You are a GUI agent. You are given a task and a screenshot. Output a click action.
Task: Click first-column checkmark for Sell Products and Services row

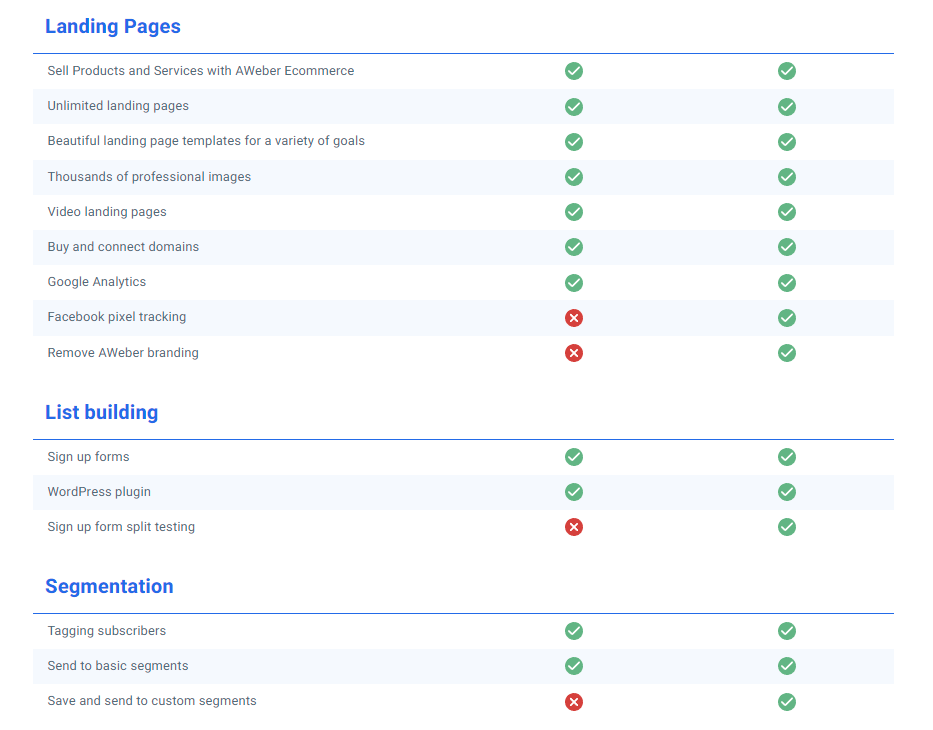[x=574, y=71]
